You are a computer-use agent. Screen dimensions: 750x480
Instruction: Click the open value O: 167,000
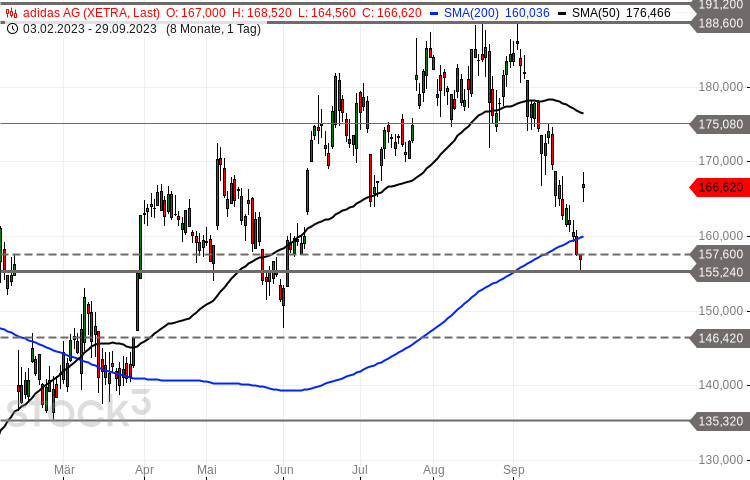[x=196, y=13]
